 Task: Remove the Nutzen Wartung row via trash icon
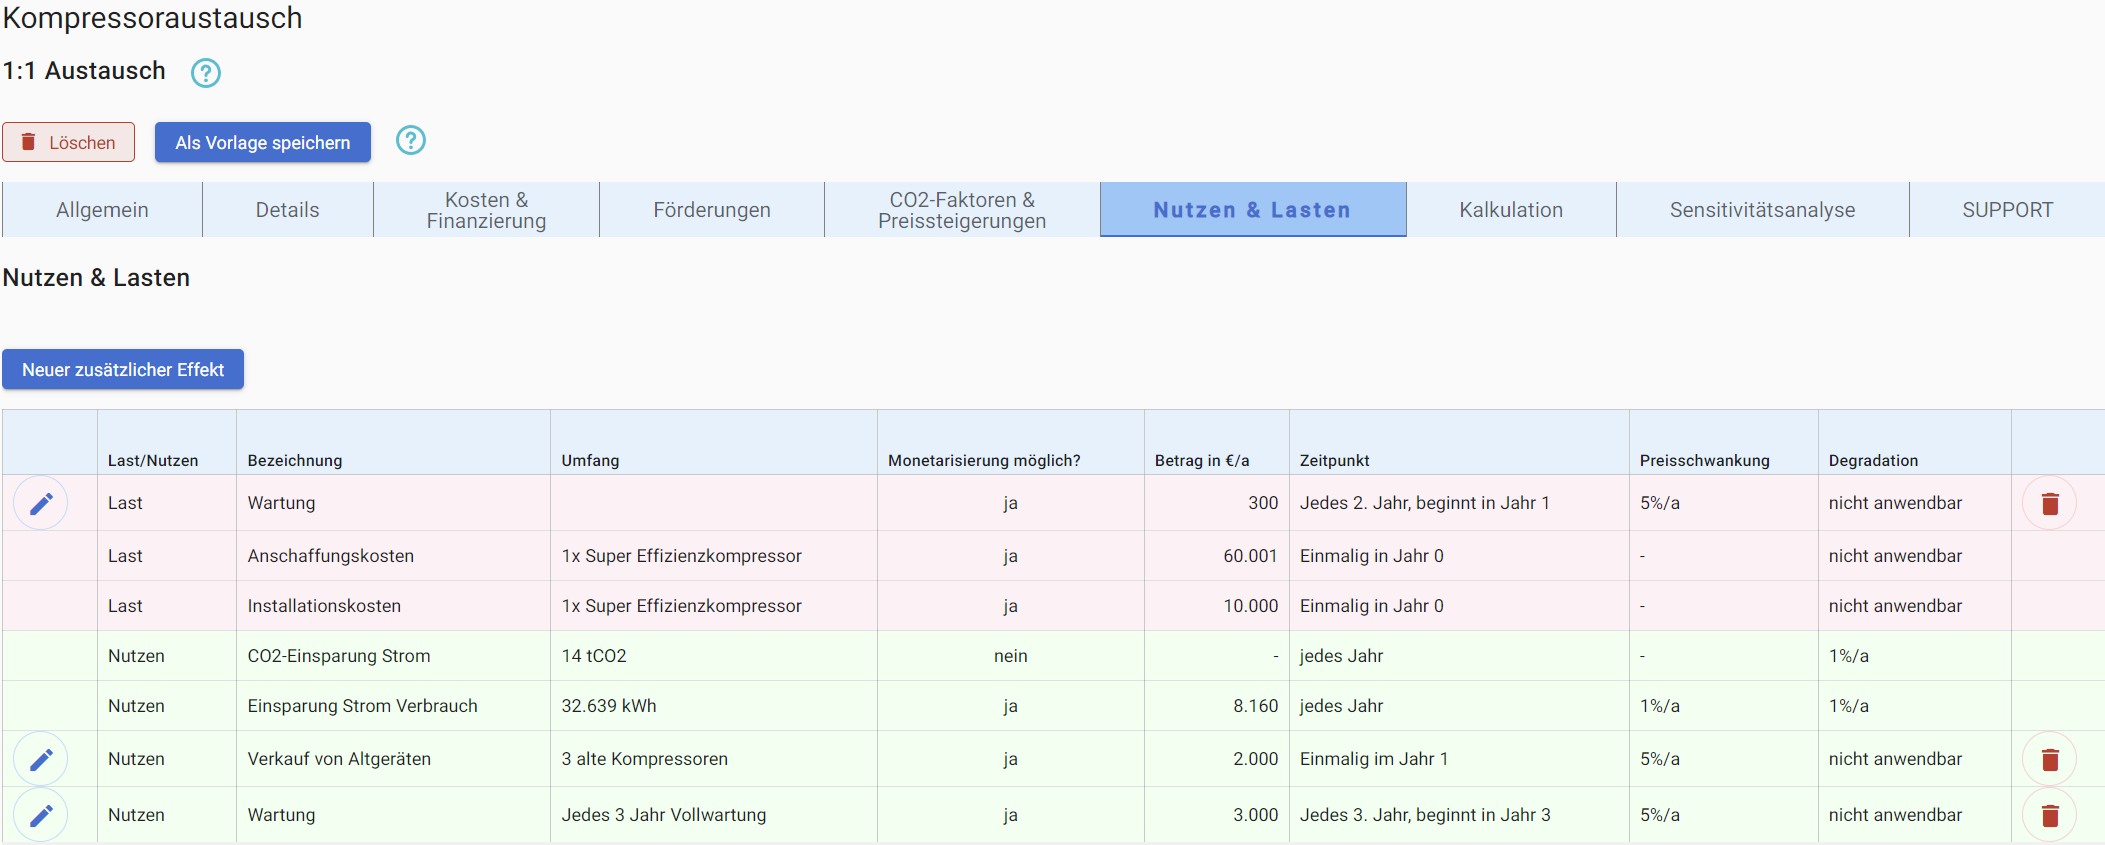(x=2049, y=815)
